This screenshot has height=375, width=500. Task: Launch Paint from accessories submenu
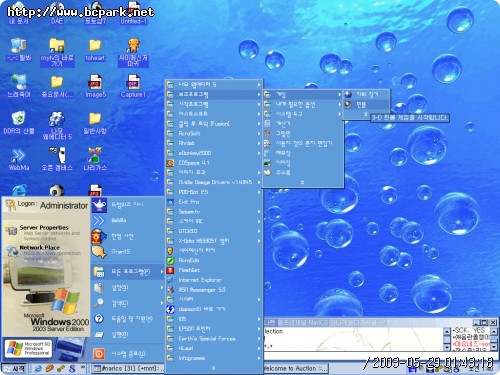[x=303, y=134]
